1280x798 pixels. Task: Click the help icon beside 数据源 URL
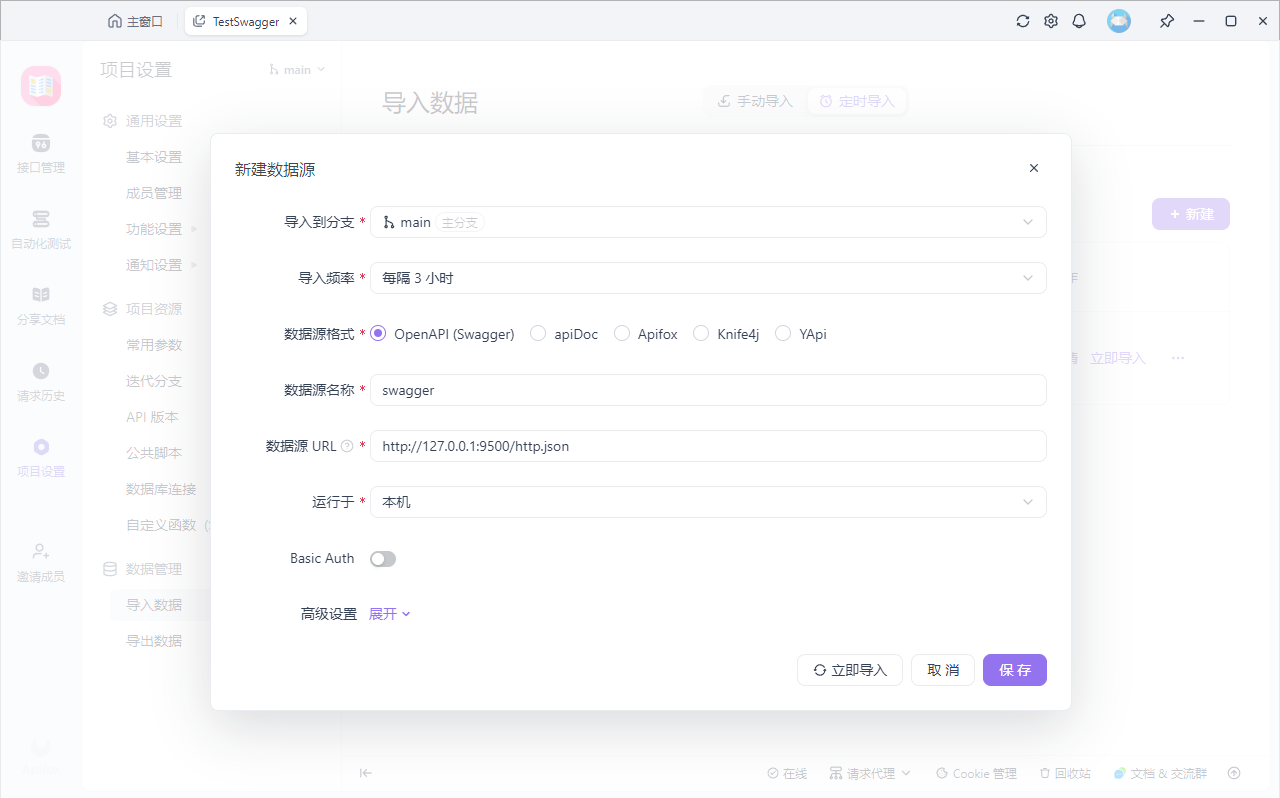click(x=347, y=446)
